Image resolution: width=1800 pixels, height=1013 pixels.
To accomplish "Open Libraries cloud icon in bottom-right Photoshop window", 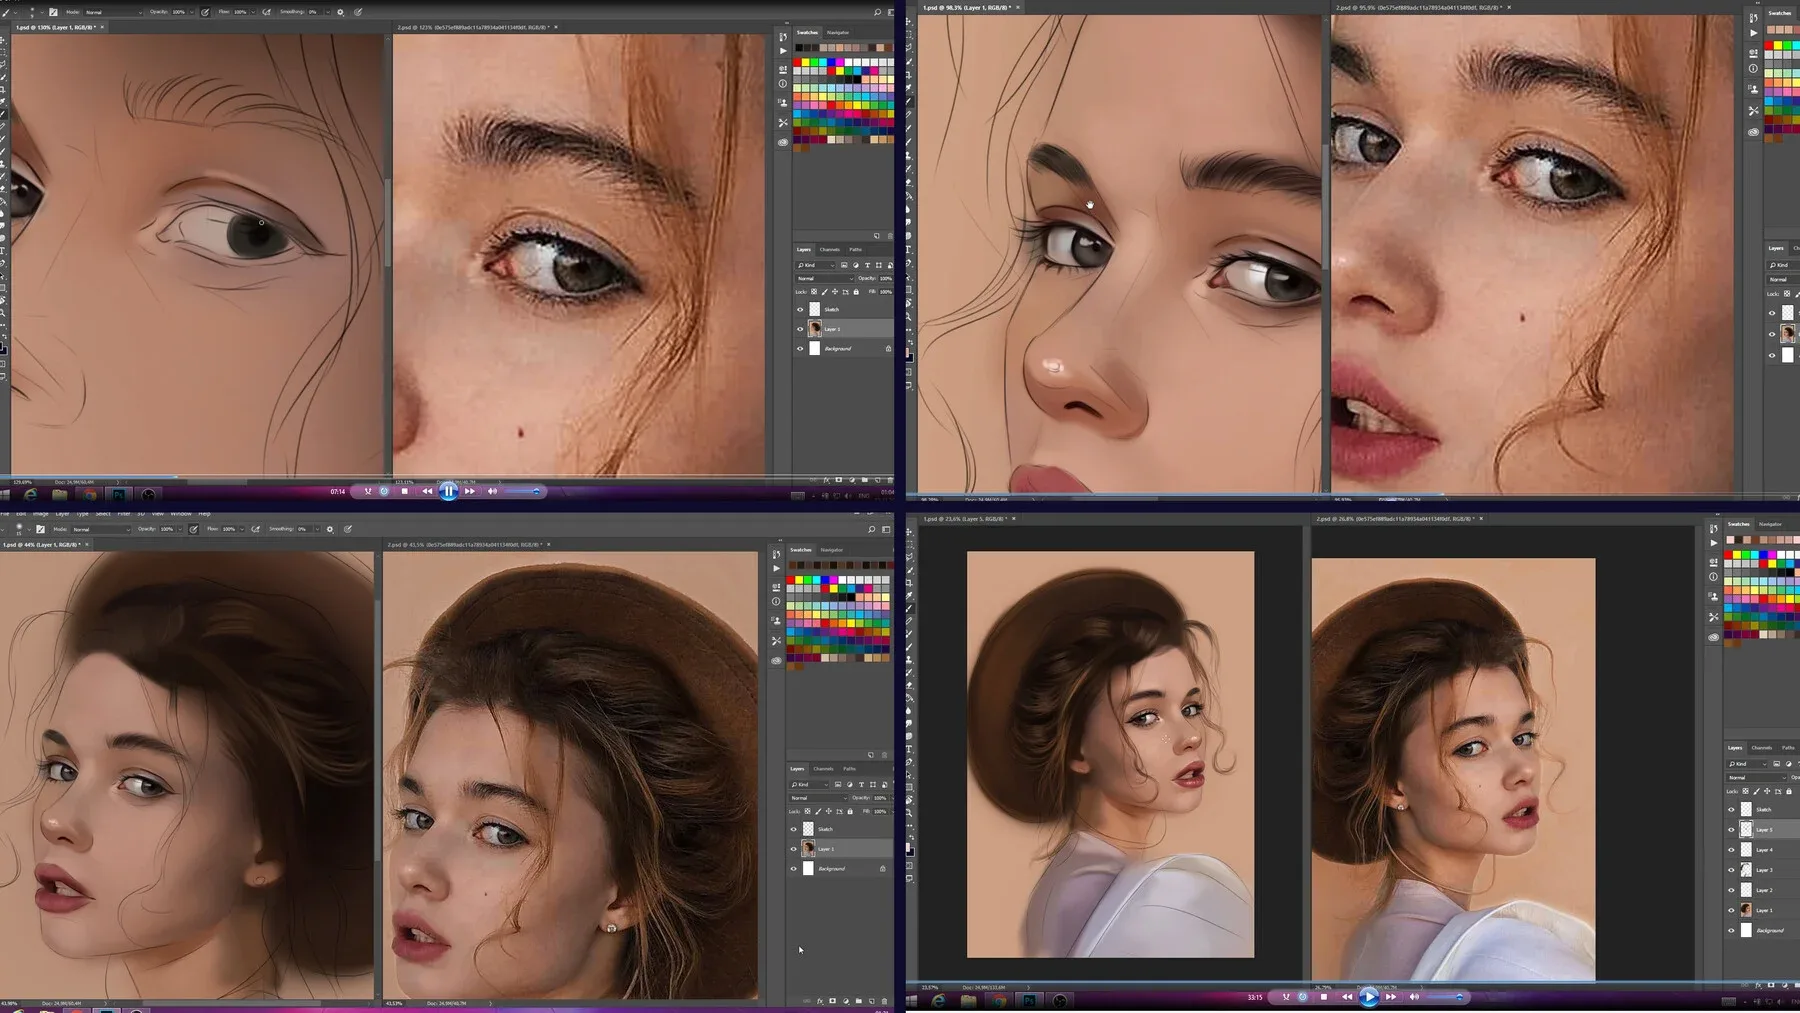I will point(1714,637).
